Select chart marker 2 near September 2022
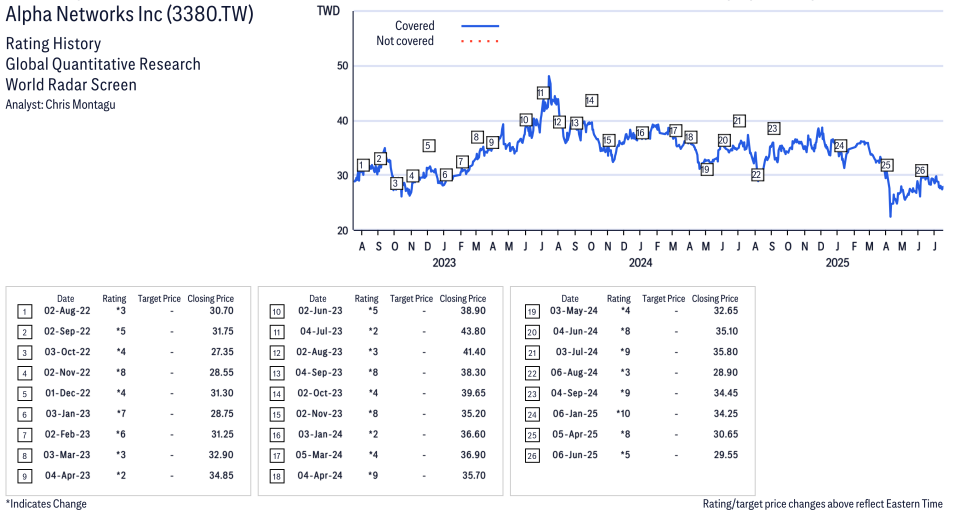 (380, 159)
